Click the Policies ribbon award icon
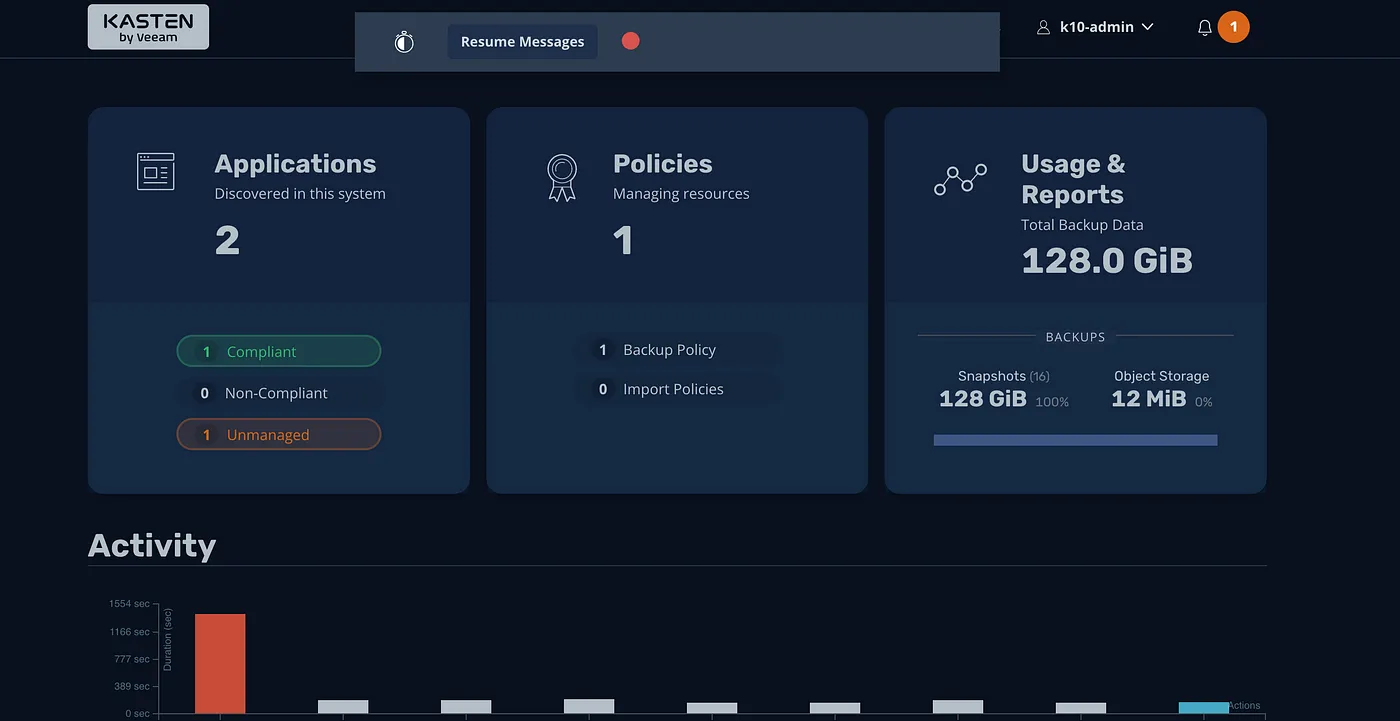Viewport: 1400px width, 721px height. point(562,177)
